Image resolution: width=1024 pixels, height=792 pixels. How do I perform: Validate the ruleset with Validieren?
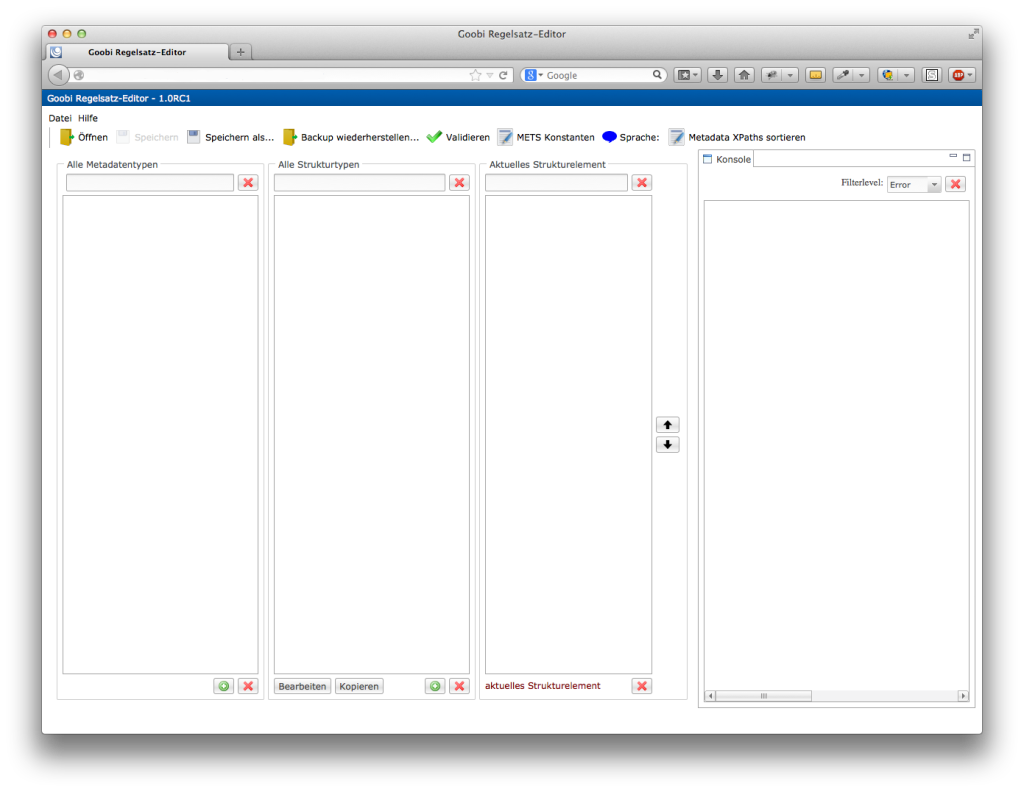coord(458,137)
